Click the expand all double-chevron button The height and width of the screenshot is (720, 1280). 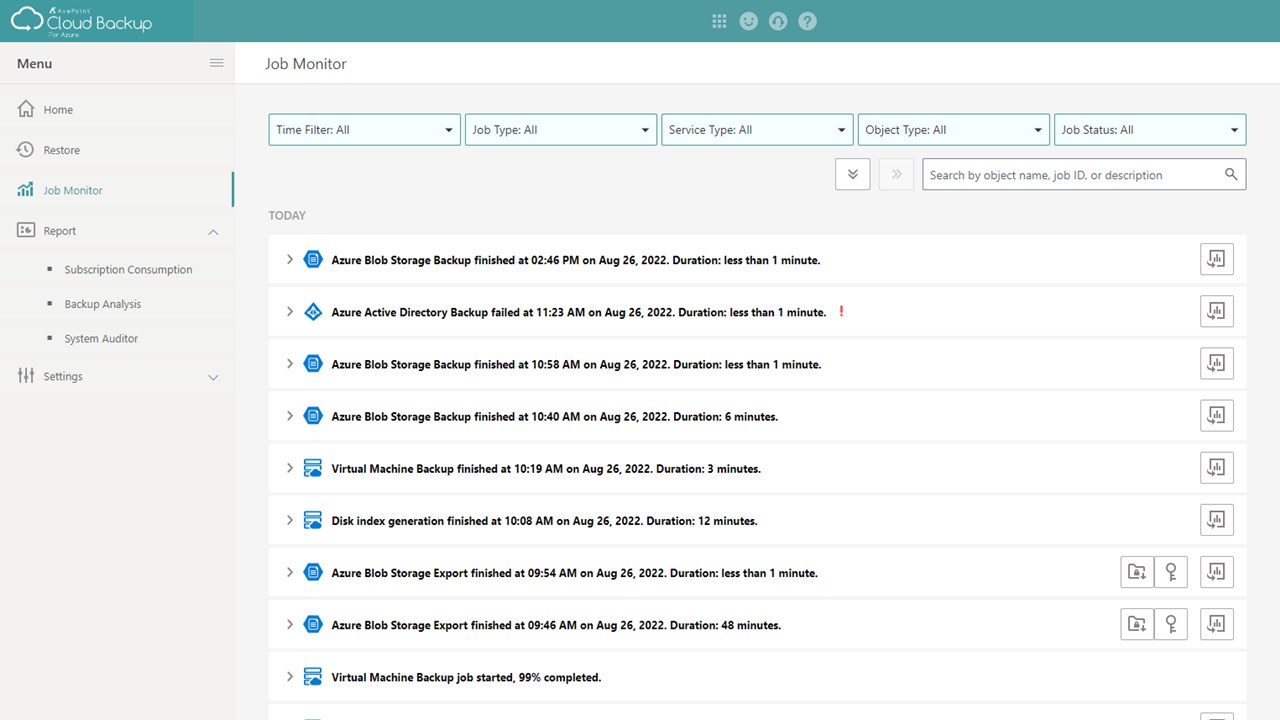click(853, 174)
